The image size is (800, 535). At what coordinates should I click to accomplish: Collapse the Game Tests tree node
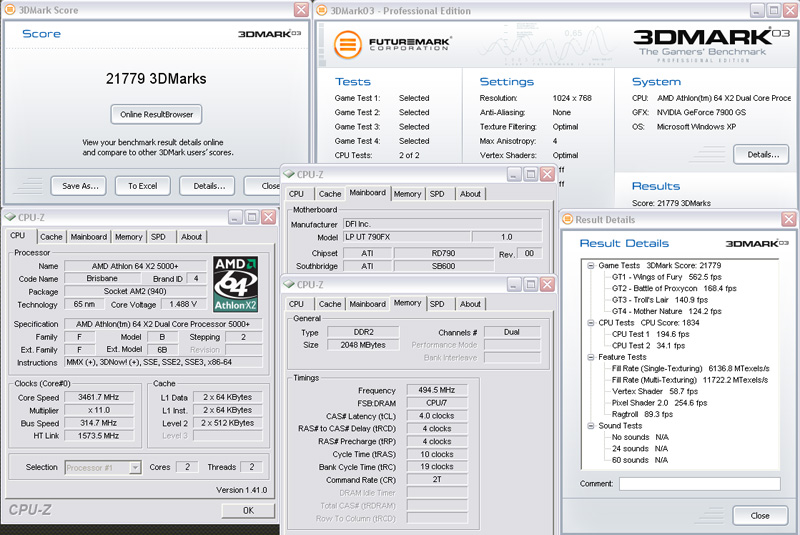tap(590, 266)
